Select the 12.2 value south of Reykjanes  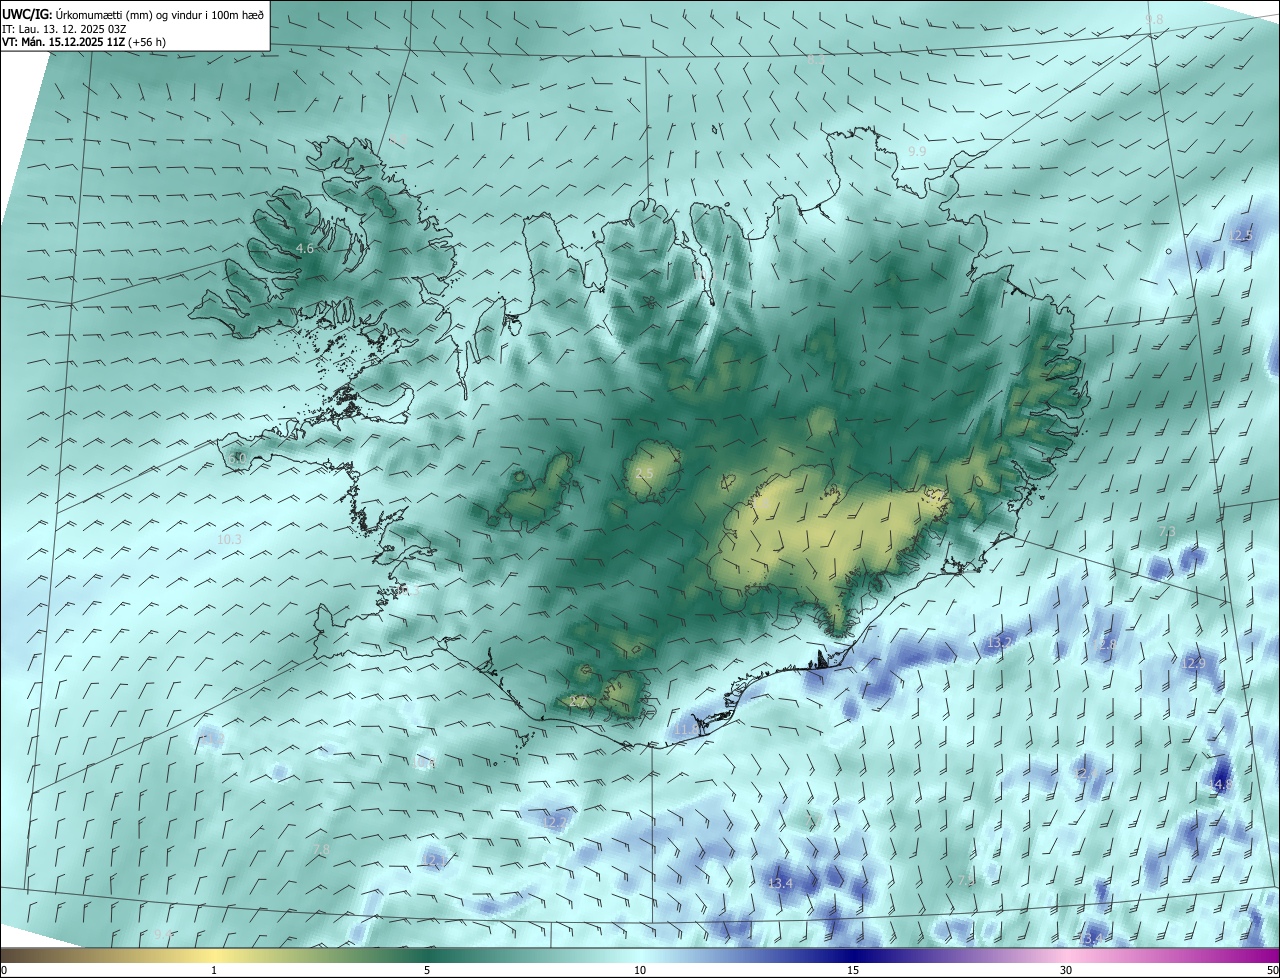click(555, 822)
